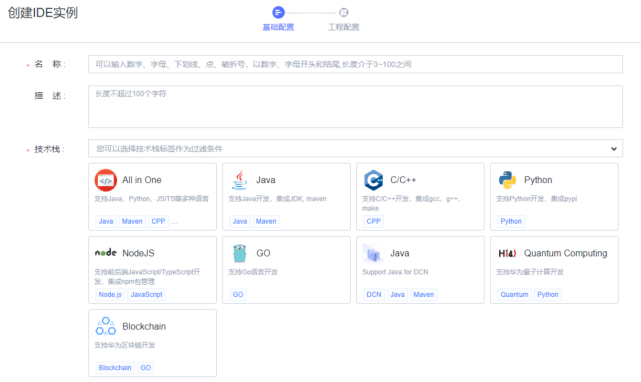
Task: Click the 支持Go语言开发 description
Action: click(253, 272)
